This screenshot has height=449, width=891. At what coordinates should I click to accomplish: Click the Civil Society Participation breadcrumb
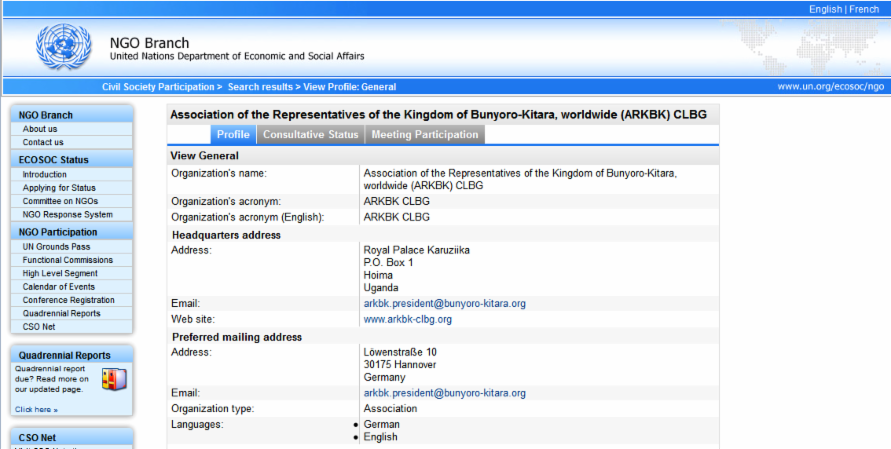coord(158,87)
